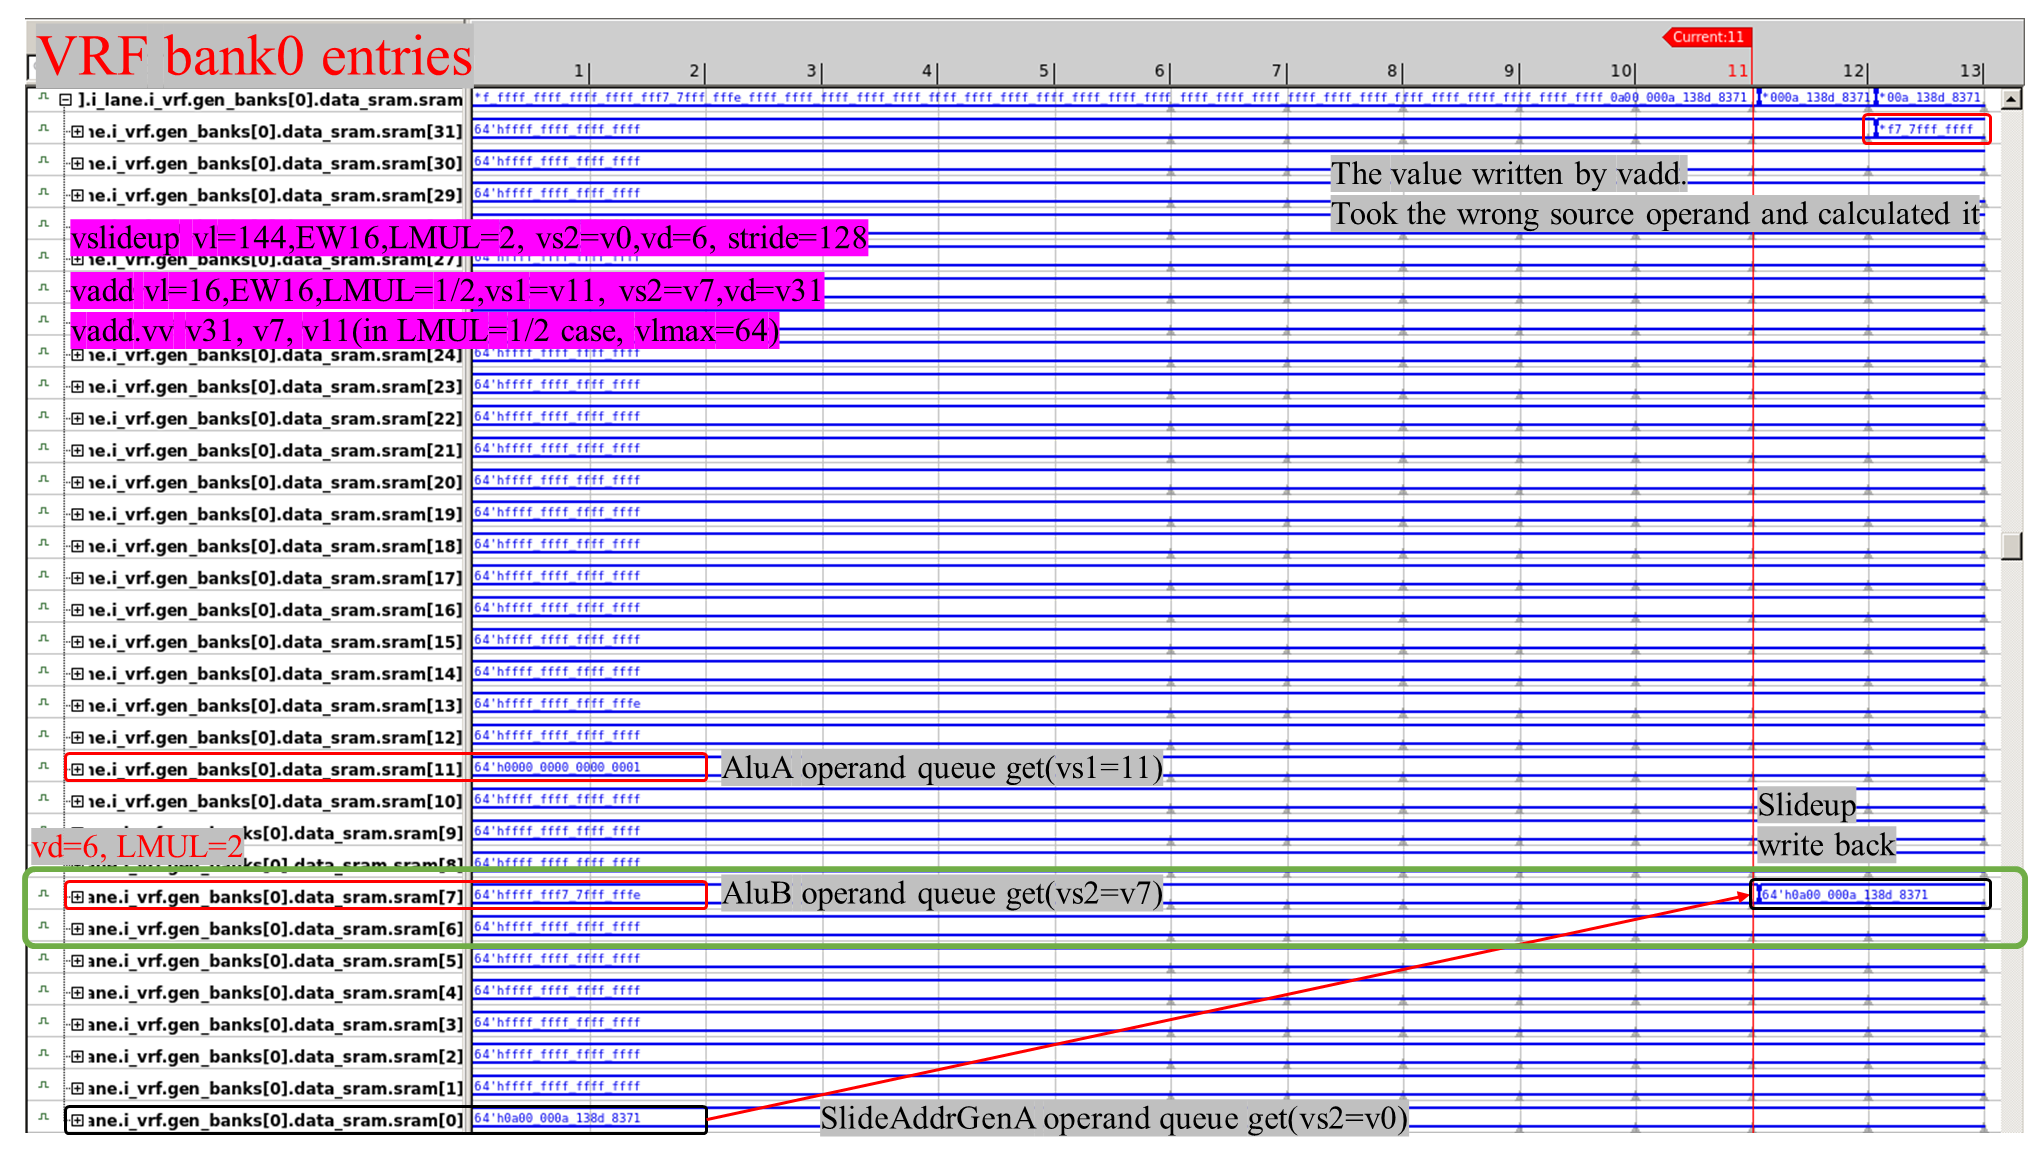Click the signal type icon beside sram[7]
The height and width of the screenshot is (1157, 2028).
(x=43, y=895)
